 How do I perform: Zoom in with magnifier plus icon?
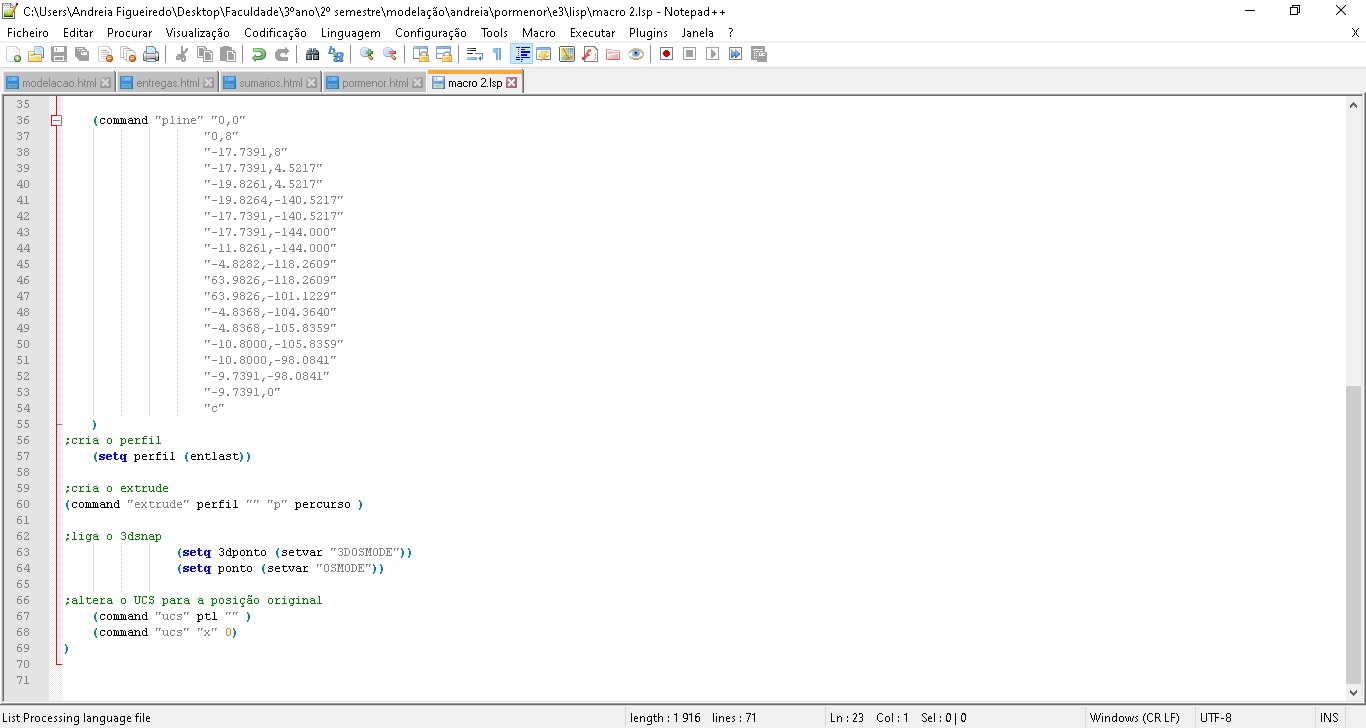coord(367,54)
